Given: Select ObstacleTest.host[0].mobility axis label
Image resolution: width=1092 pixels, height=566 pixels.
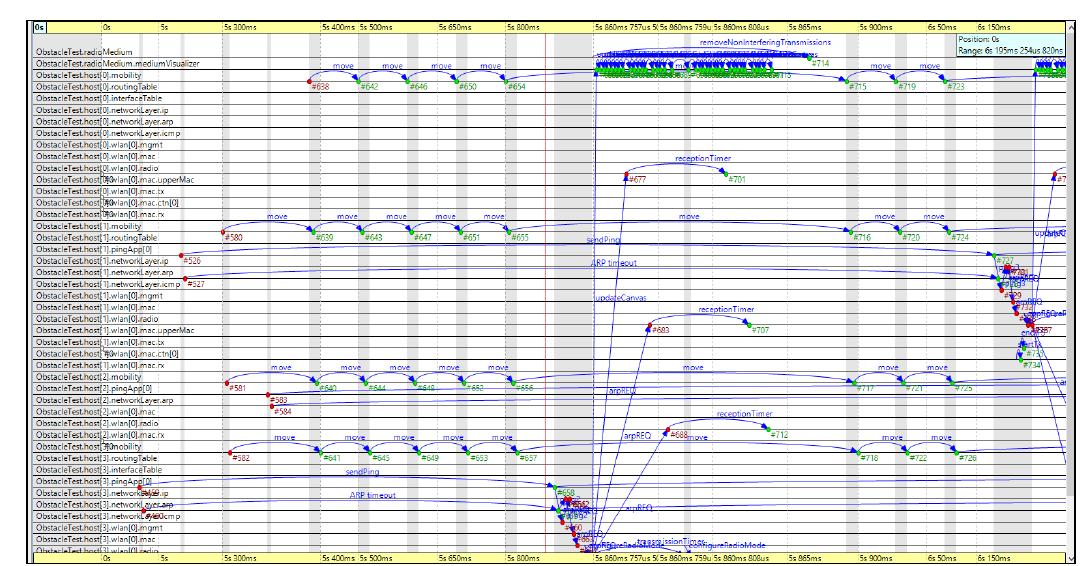Looking at the screenshot, I should pos(88,75).
